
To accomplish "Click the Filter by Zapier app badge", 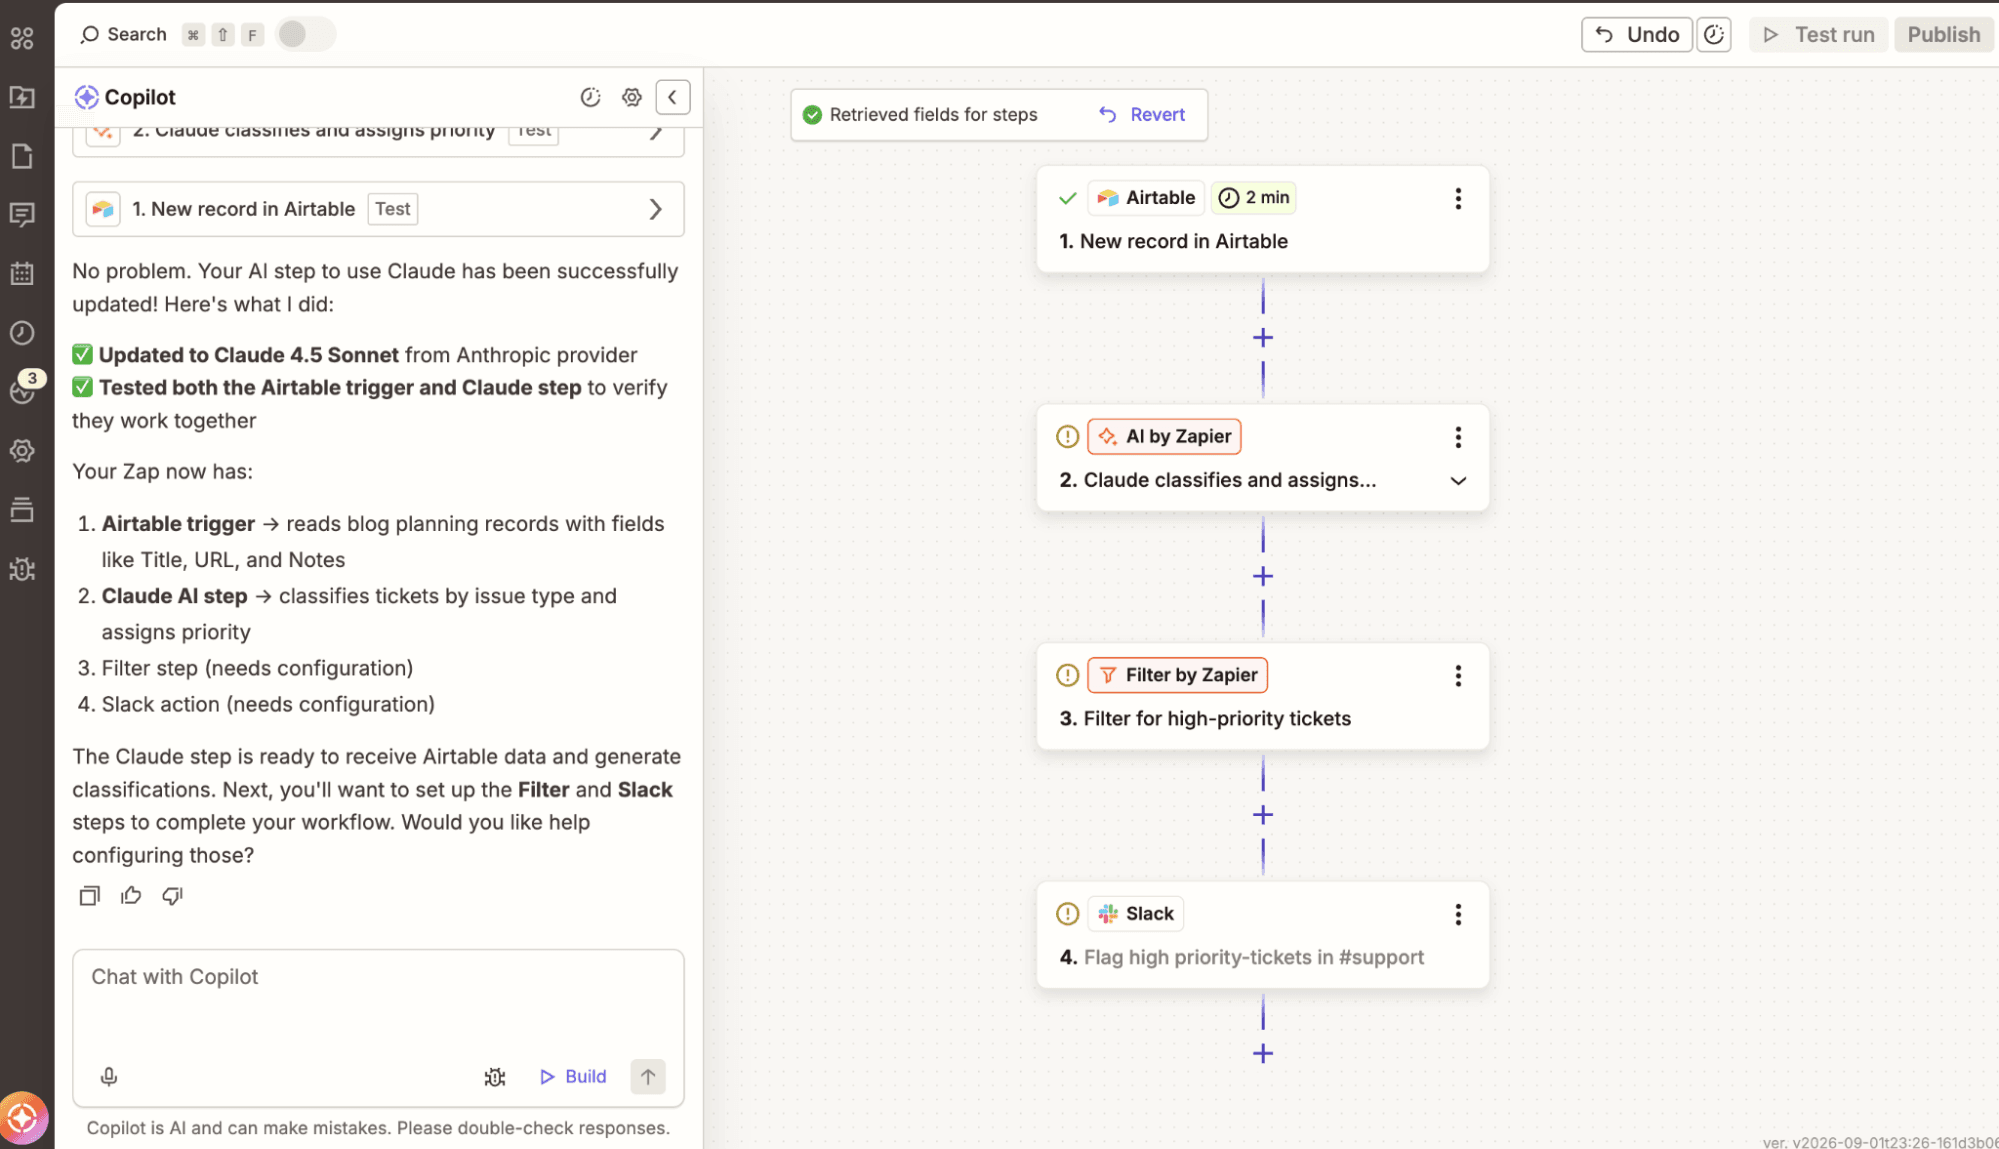I will [x=1177, y=676].
